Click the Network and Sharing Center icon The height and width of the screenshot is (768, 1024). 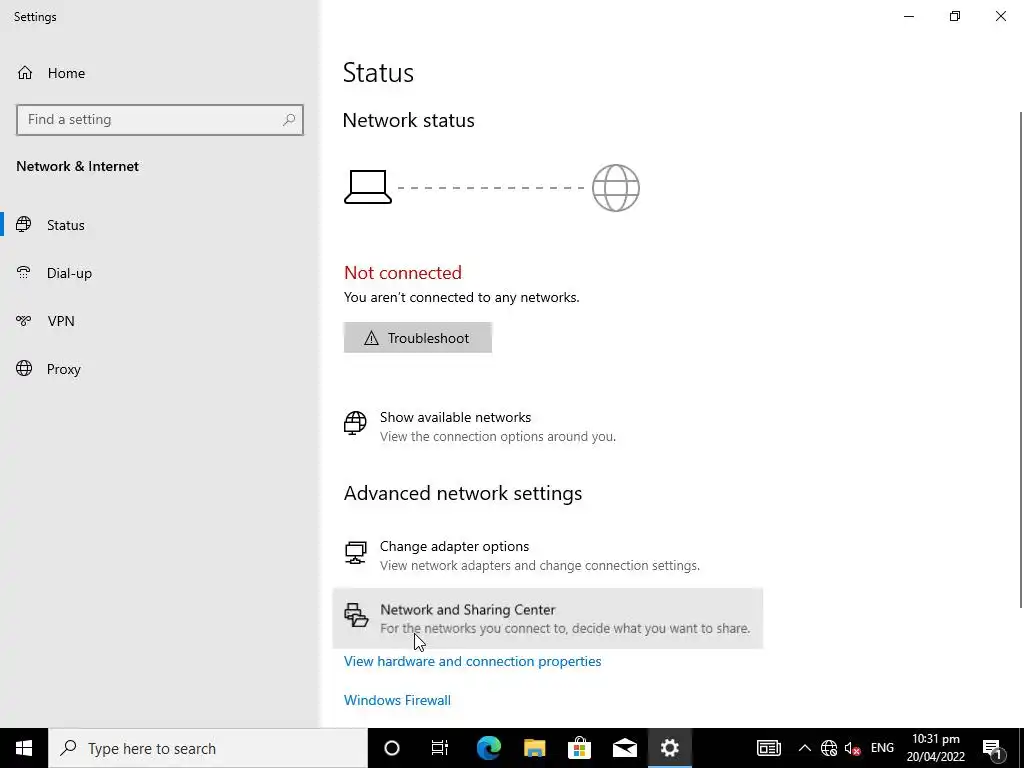click(x=356, y=615)
